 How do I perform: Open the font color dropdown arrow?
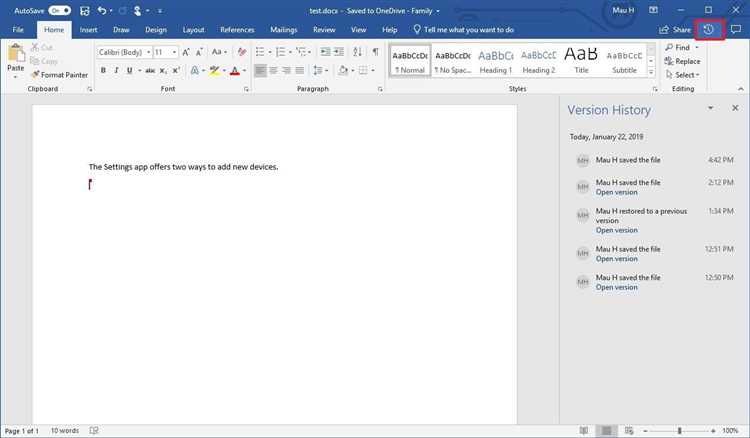point(244,71)
